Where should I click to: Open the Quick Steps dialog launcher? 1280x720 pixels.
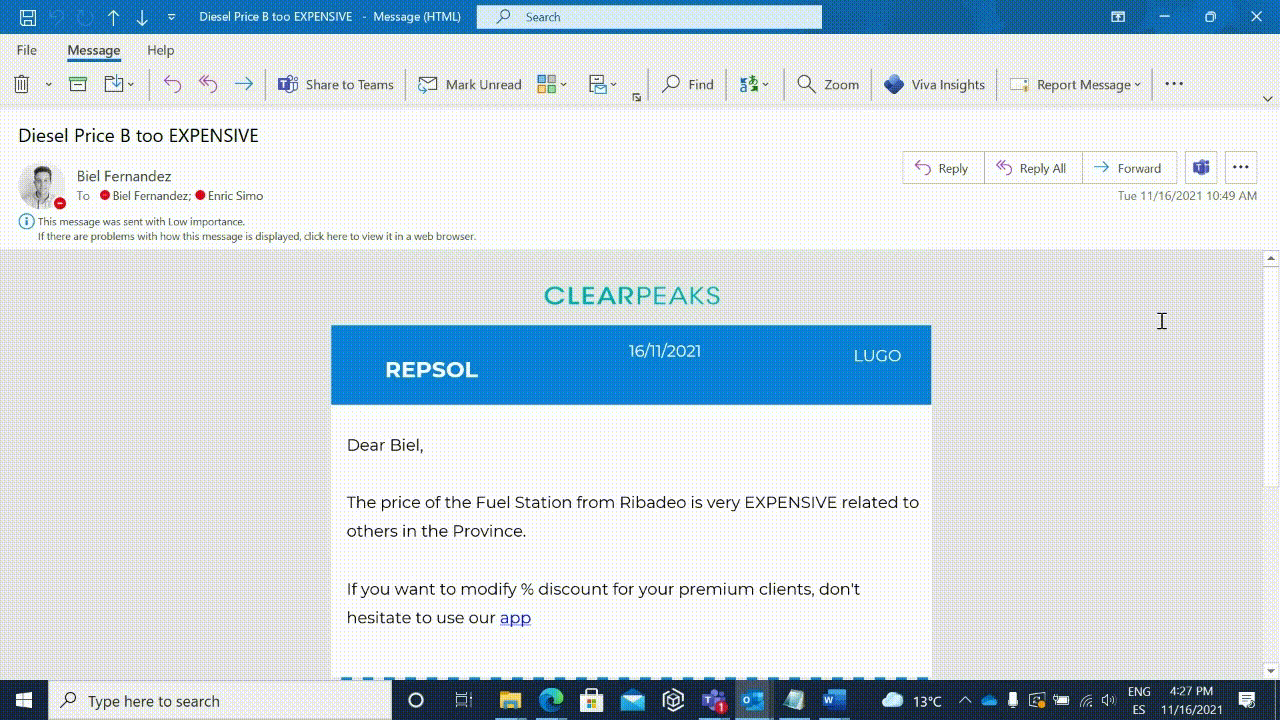click(x=636, y=97)
